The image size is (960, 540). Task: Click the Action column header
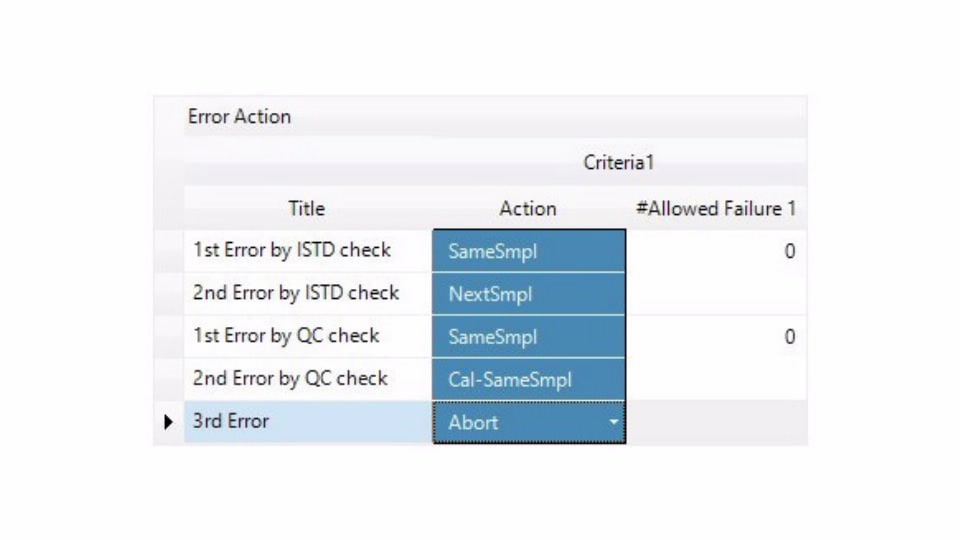click(528, 209)
